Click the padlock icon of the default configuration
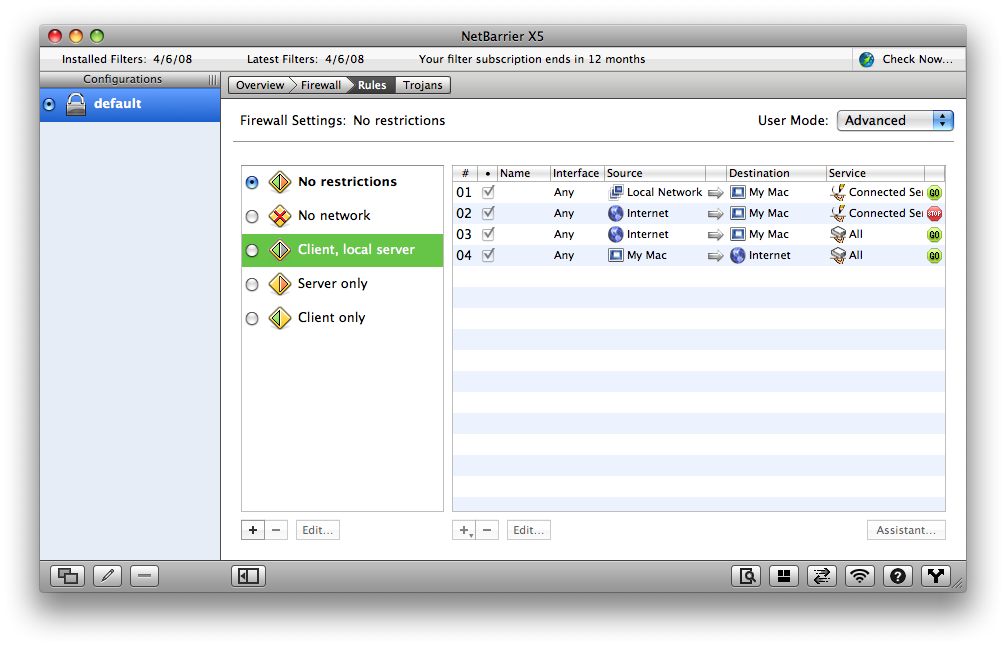This screenshot has height=647, width=1006. [76, 104]
